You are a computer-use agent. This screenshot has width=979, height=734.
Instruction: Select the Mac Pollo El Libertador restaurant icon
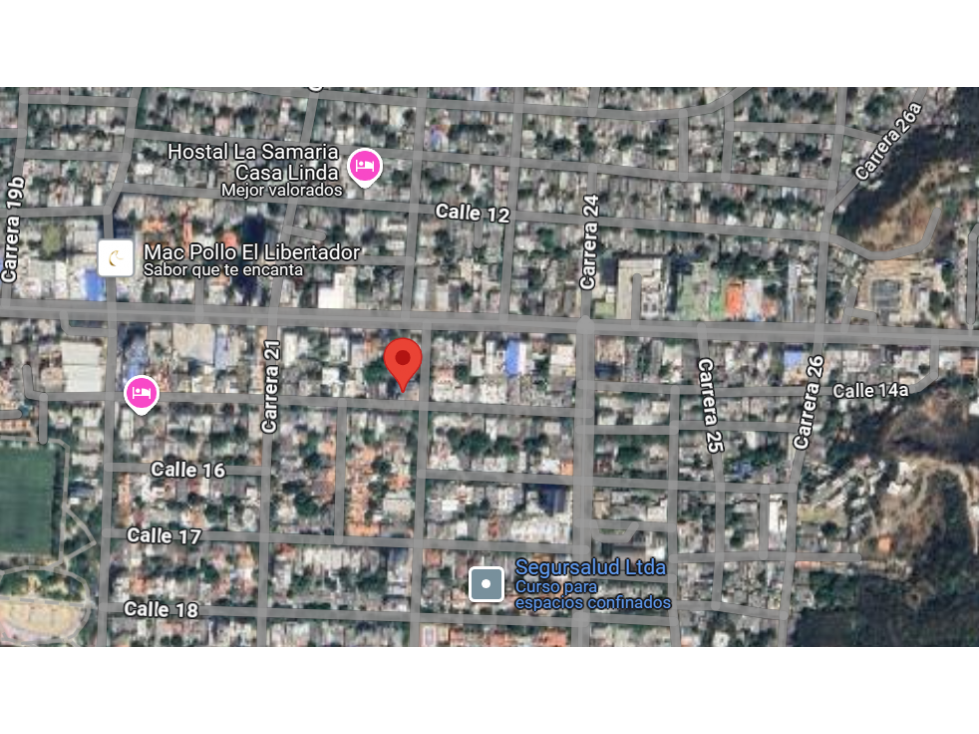point(116,258)
